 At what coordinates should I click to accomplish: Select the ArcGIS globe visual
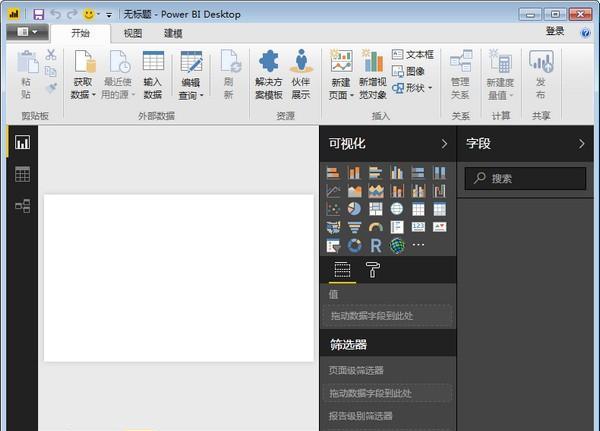[x=397, y=245]
